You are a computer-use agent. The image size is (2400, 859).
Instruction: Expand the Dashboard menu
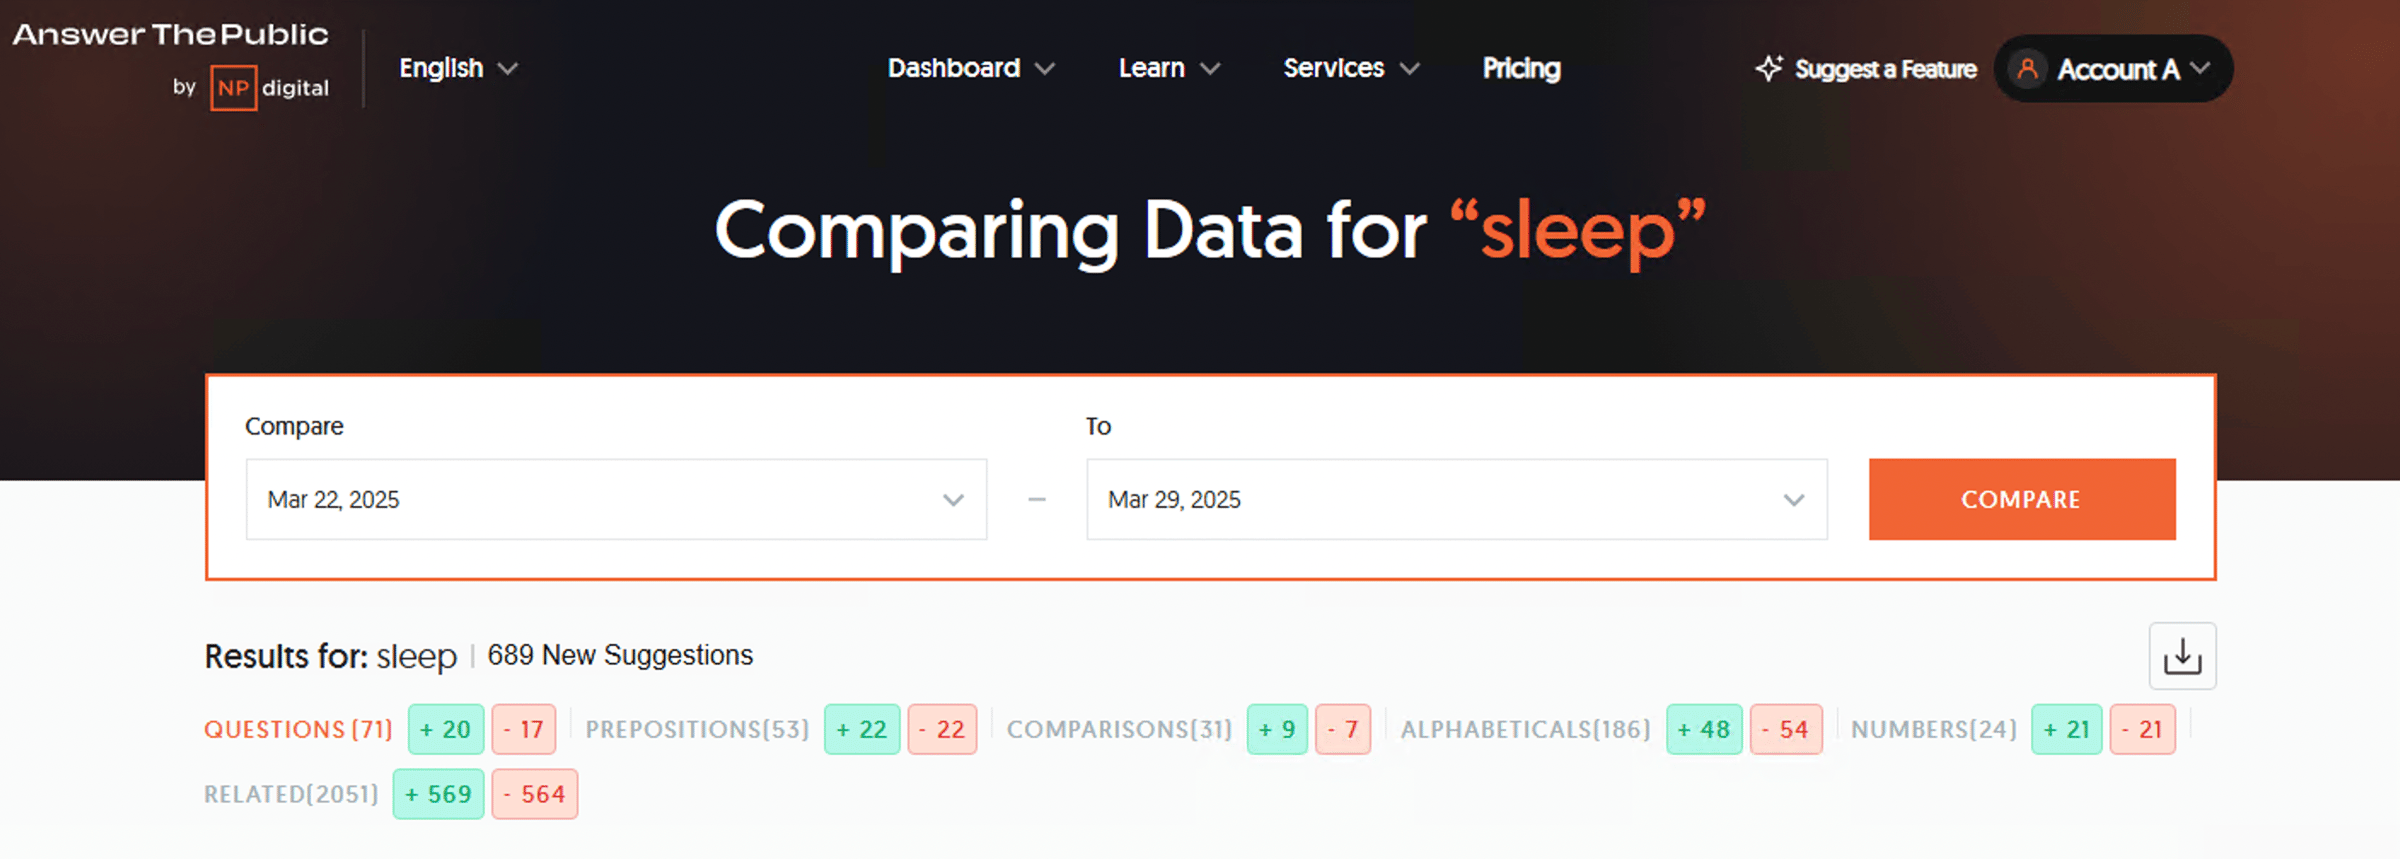[x=970, y=68]
